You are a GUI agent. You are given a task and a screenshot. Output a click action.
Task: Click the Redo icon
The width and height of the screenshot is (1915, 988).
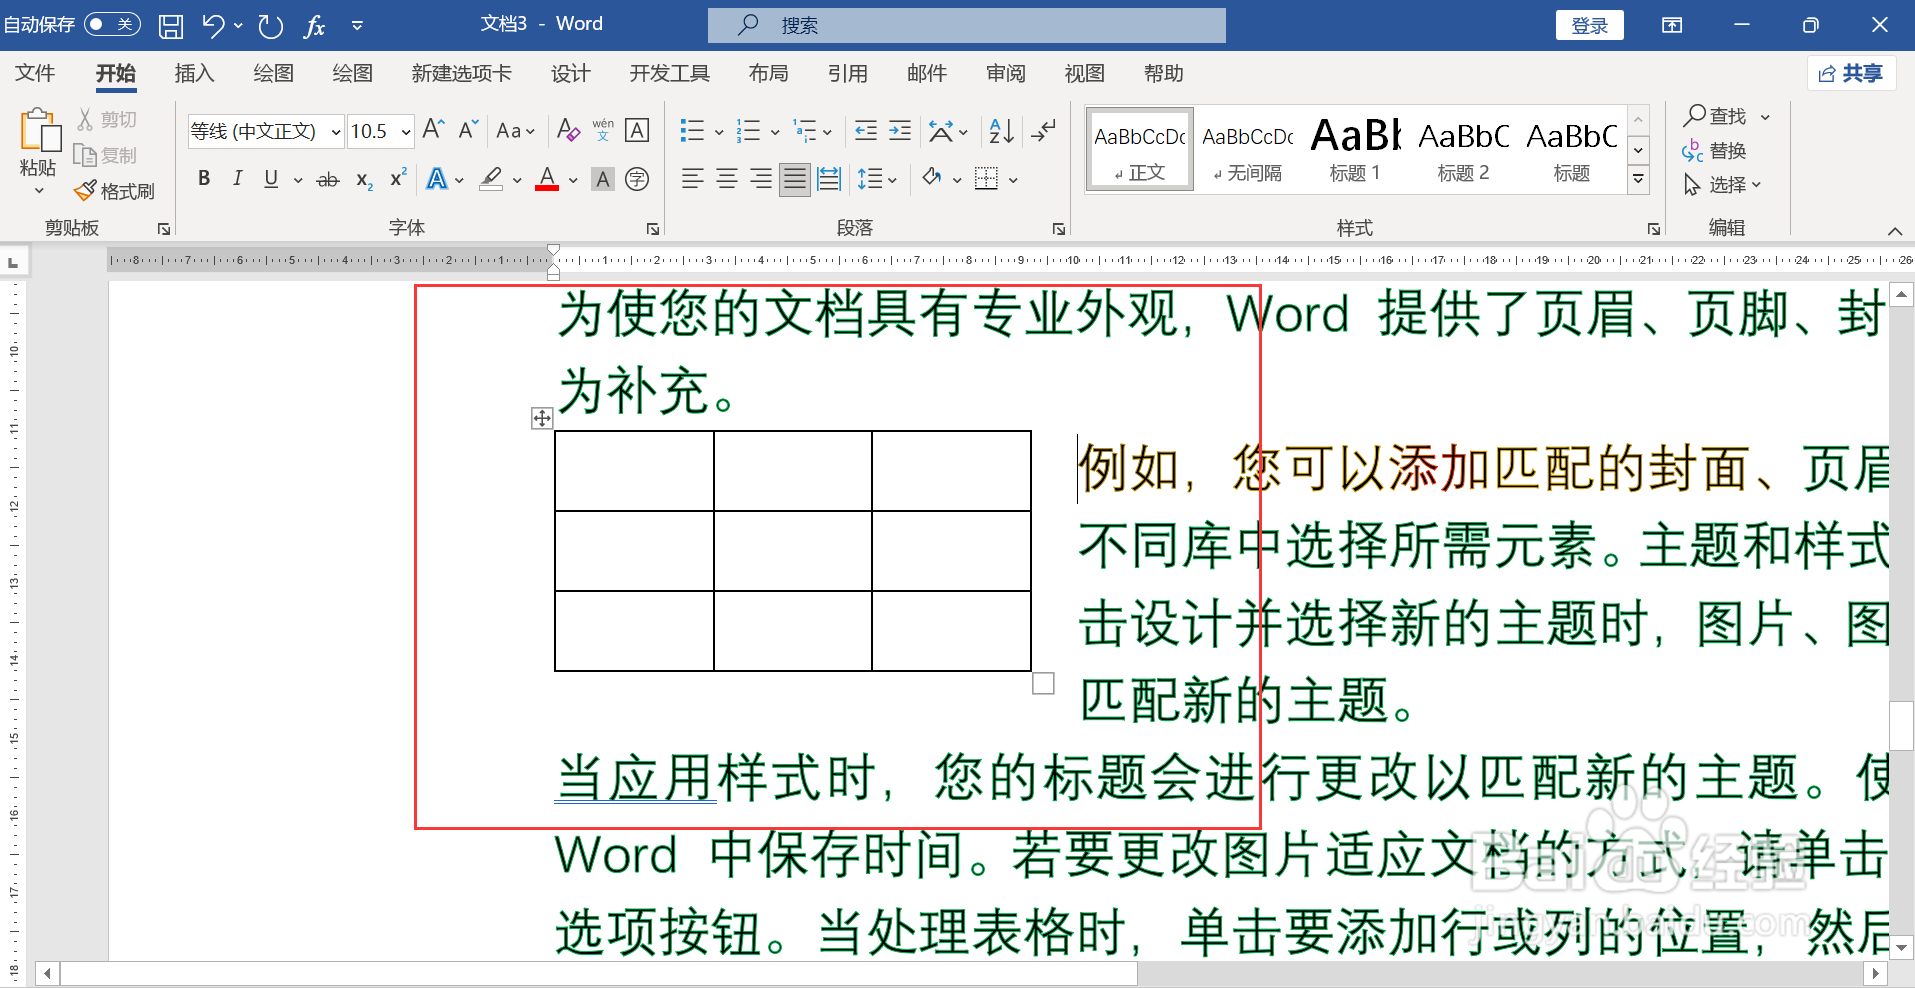[x=270, y=25]
